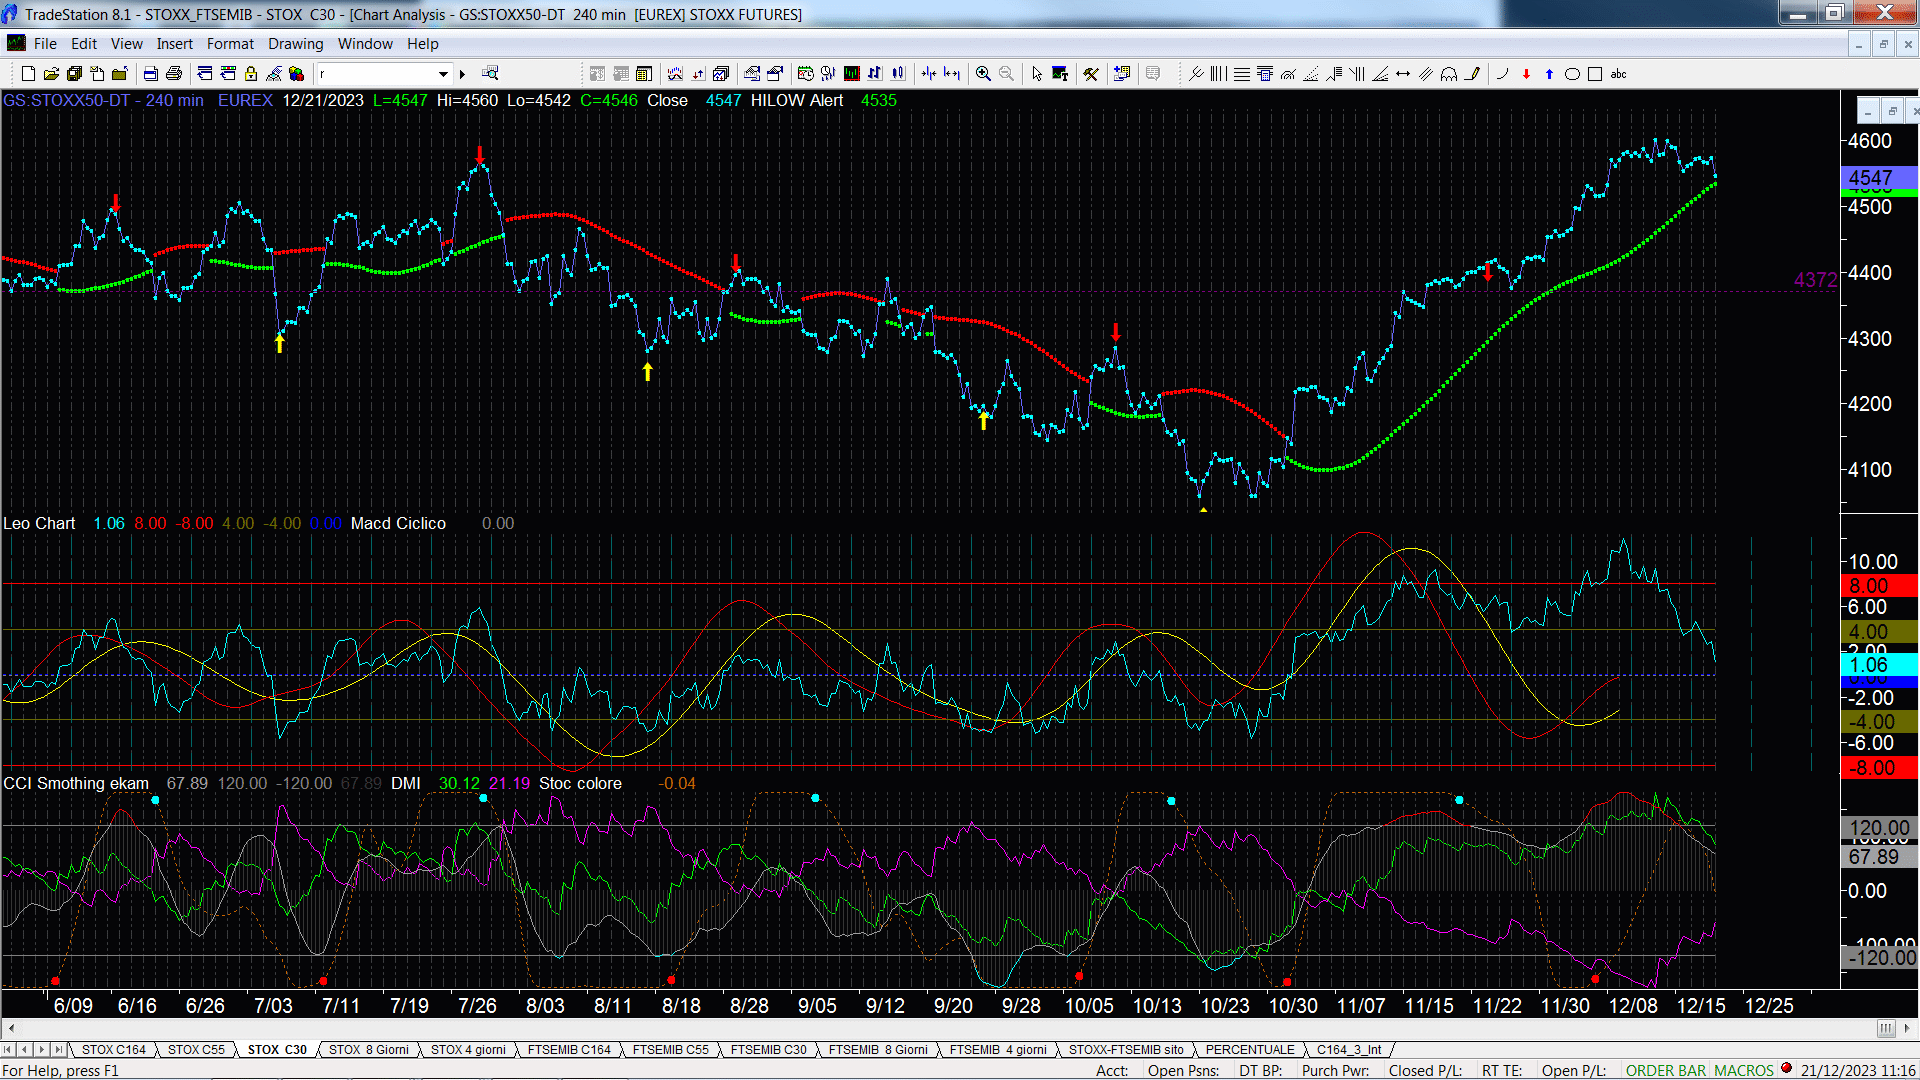
Task: Switch to the STOX C55 tab
Action: [x=196, y=1050]
